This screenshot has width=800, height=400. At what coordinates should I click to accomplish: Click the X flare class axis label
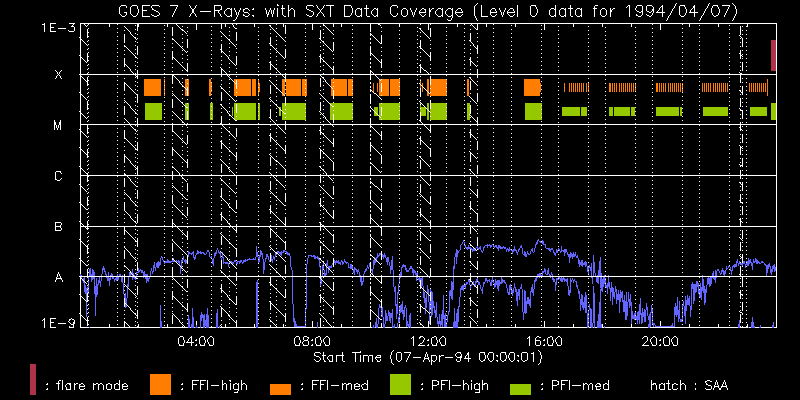[58, 75]
